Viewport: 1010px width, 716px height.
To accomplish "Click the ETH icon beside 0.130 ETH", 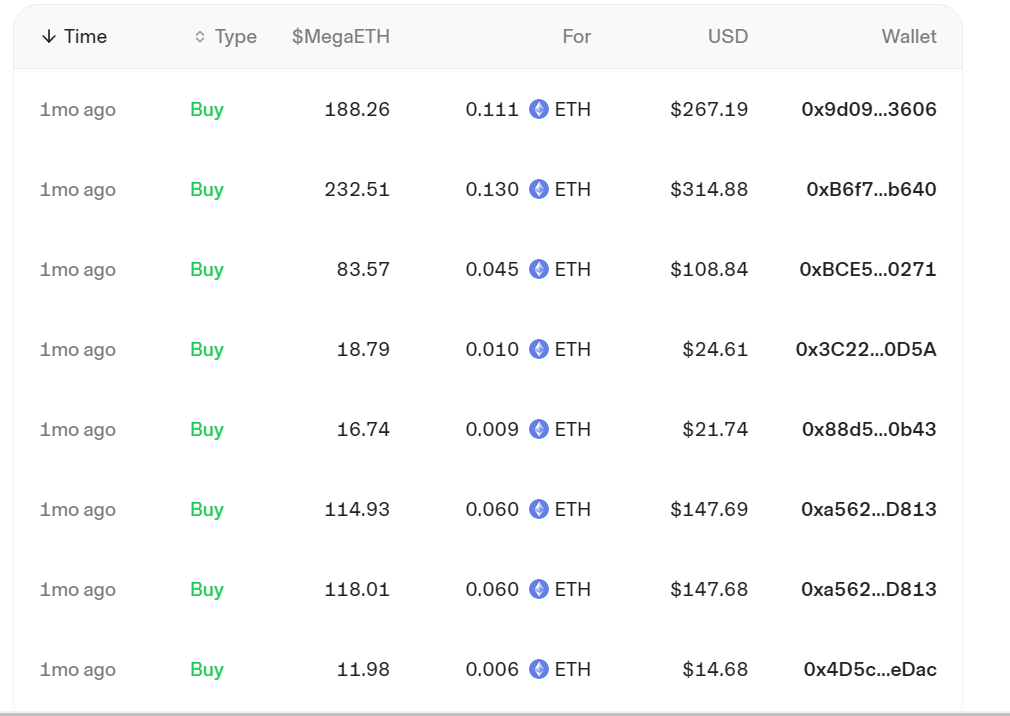I will (x=539, y=190).
